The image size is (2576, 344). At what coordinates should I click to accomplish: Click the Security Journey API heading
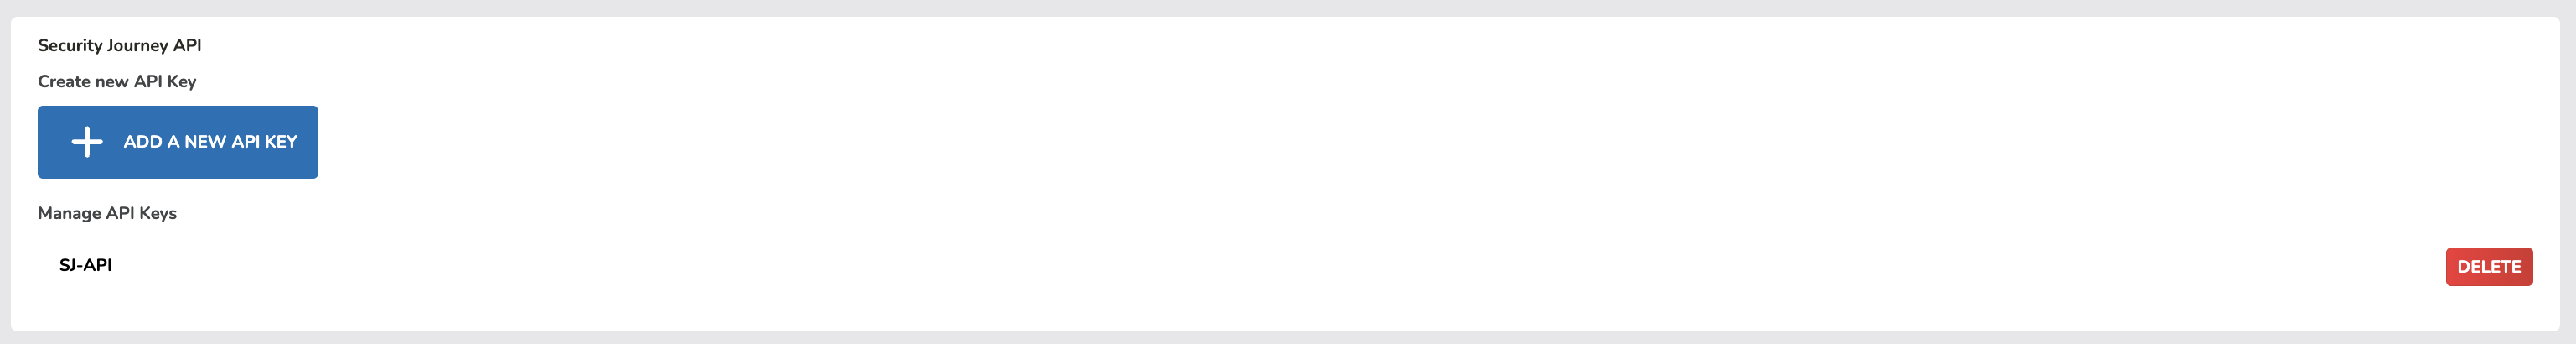click(x=120, y=46)
